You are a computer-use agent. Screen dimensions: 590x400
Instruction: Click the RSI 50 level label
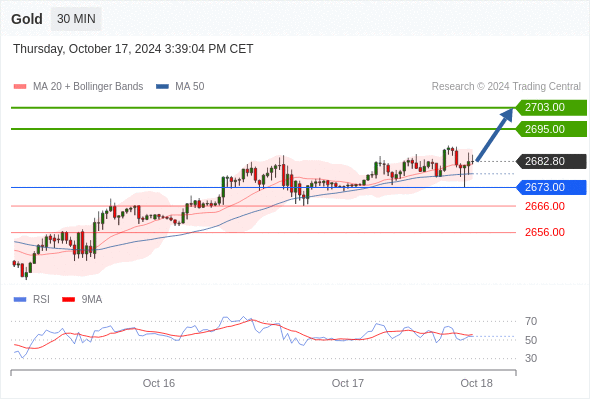click(531, 340)
